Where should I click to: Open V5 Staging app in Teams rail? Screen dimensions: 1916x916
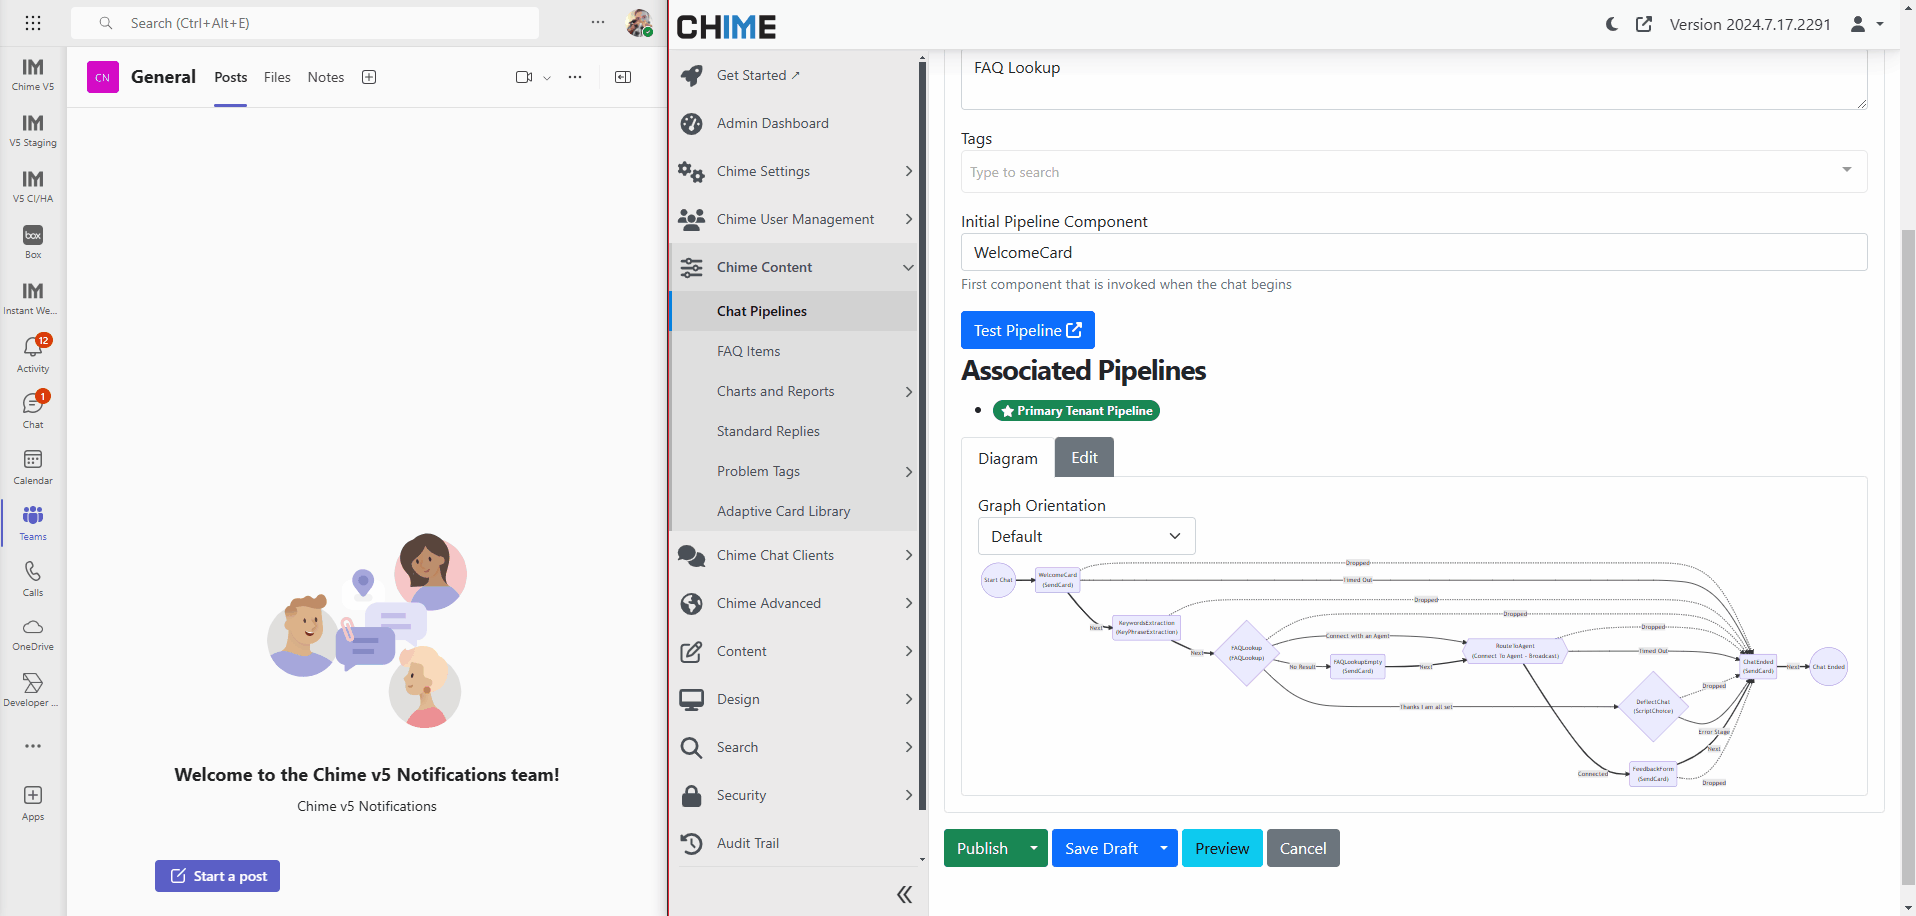tap(33, 130)
